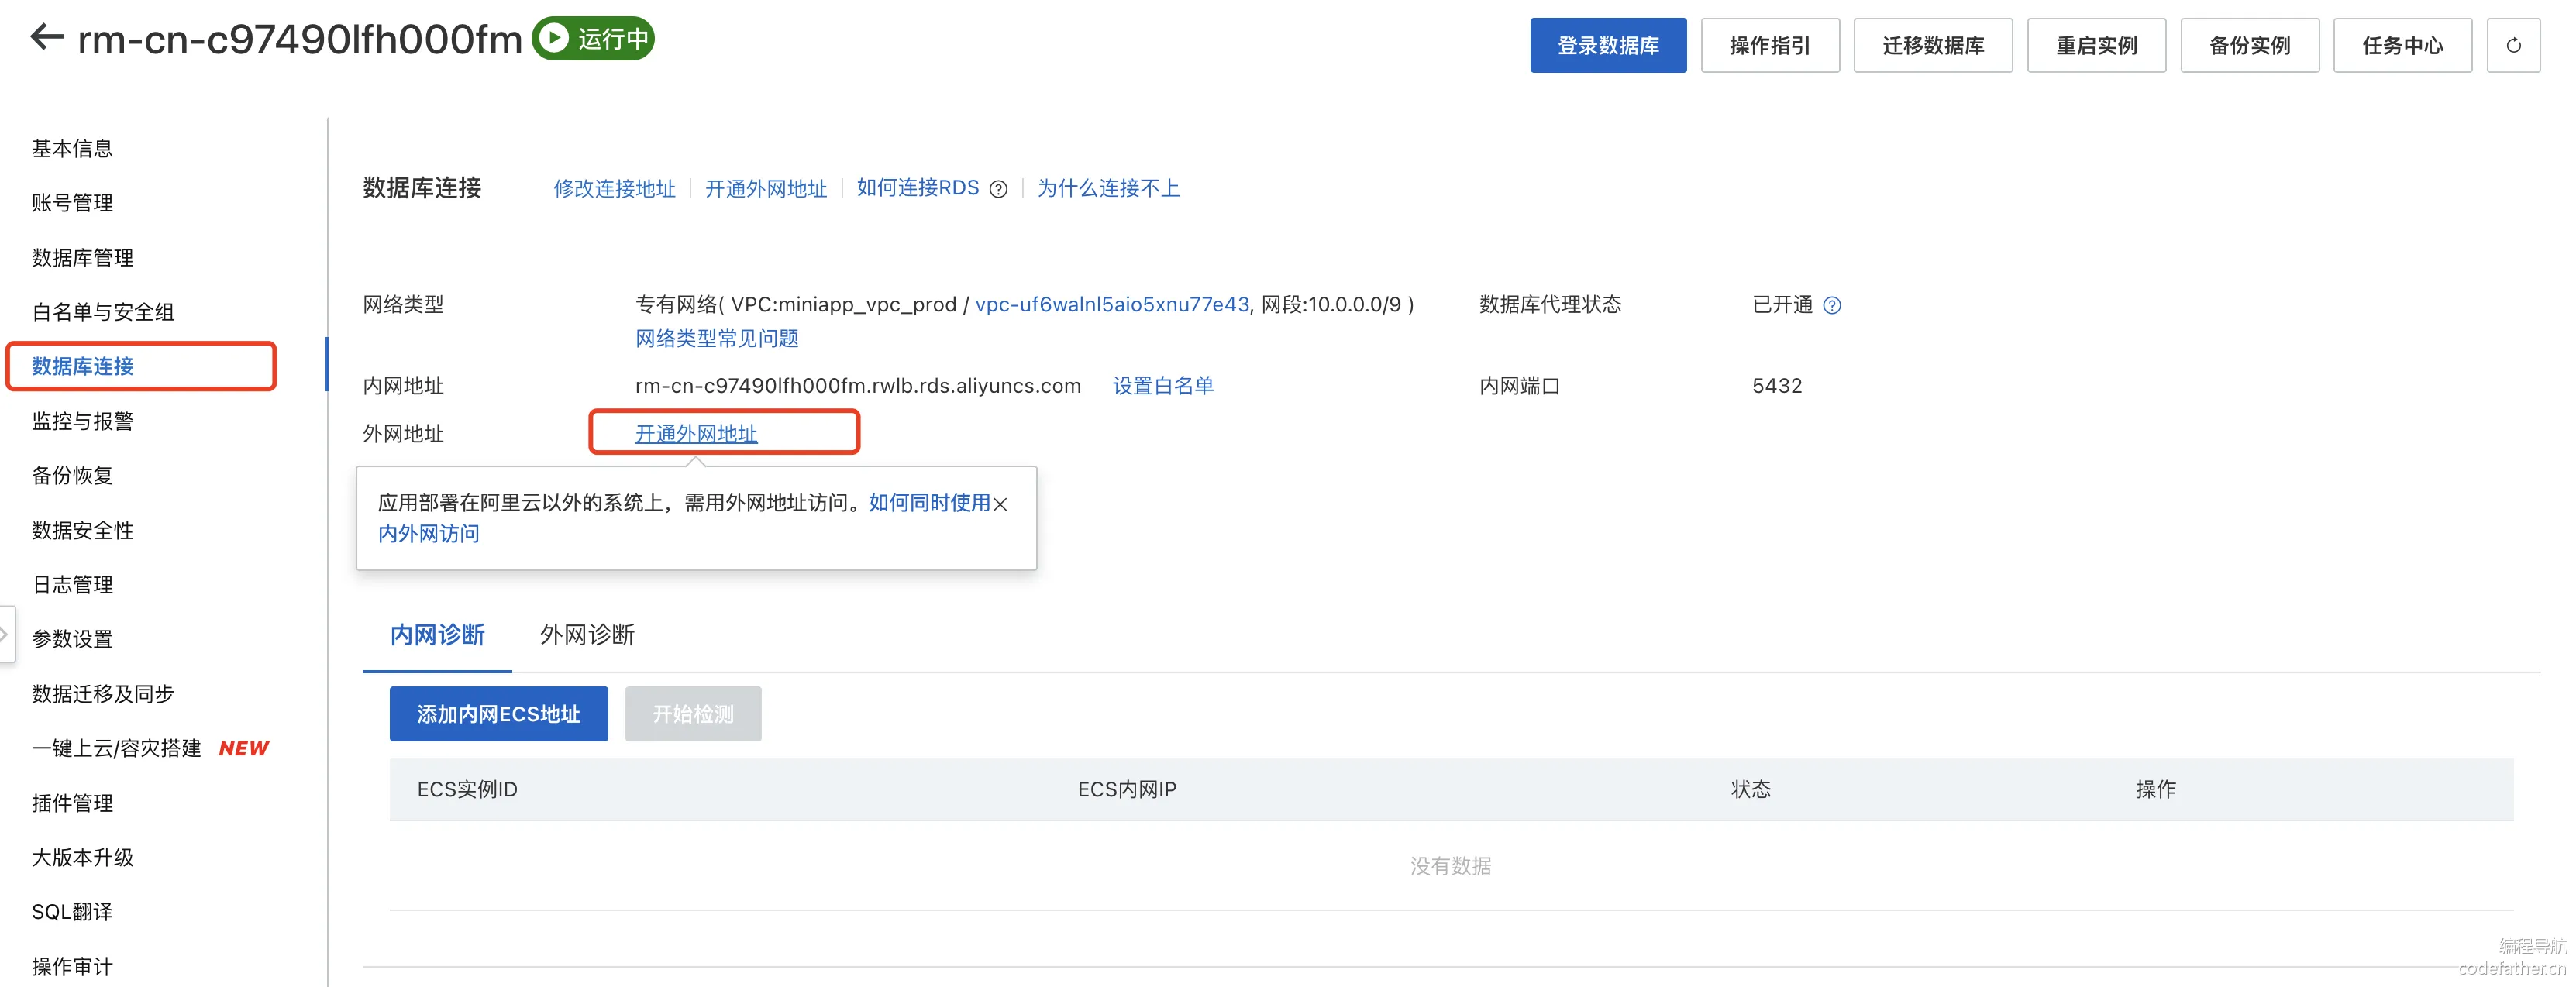Click the 运行中 status badge
Image resolution: width=2576 pixels, height=987 pixels.
pos(593,38)
